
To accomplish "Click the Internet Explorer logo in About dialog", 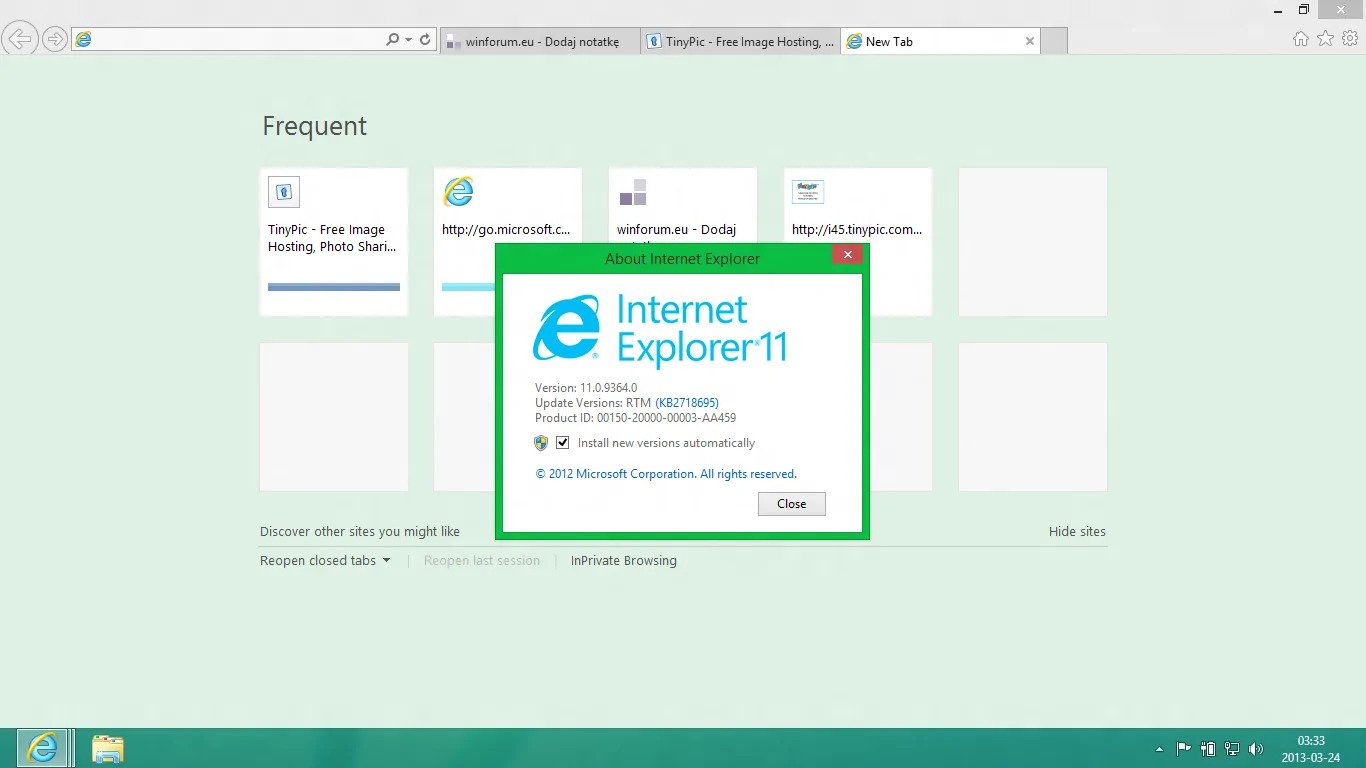I will [564, 330].
